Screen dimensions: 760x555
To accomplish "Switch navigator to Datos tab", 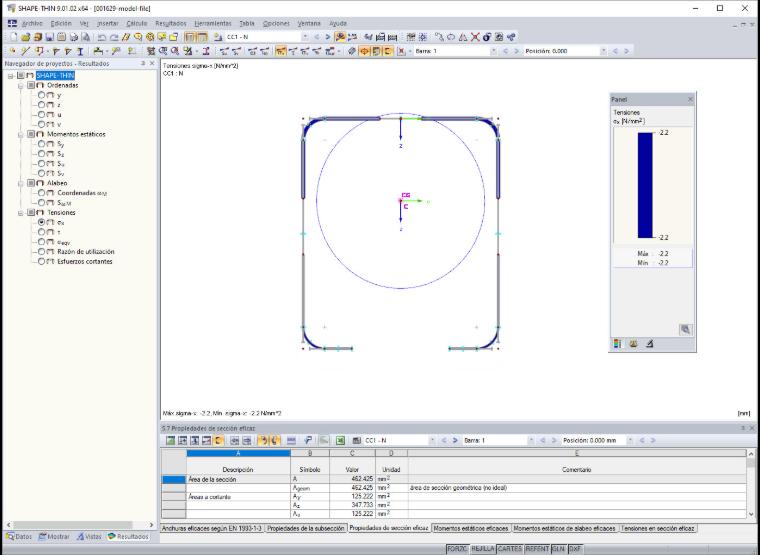I will 19,537.
